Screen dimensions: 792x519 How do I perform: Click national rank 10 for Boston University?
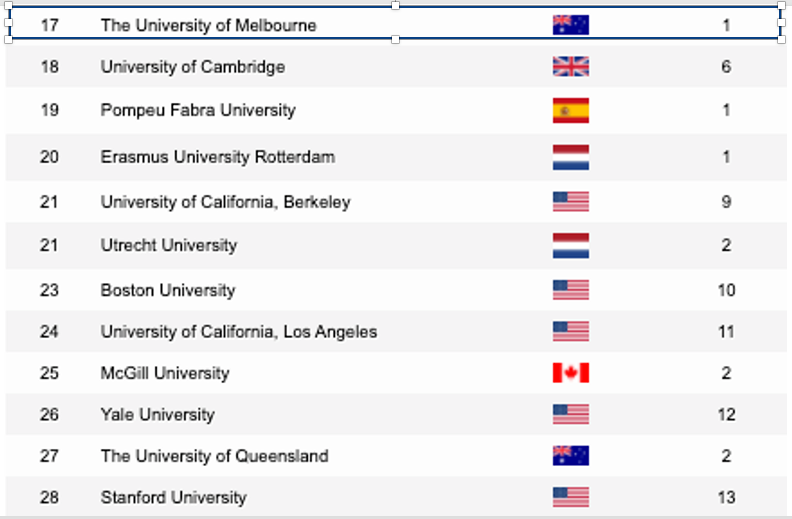point(726,290)
